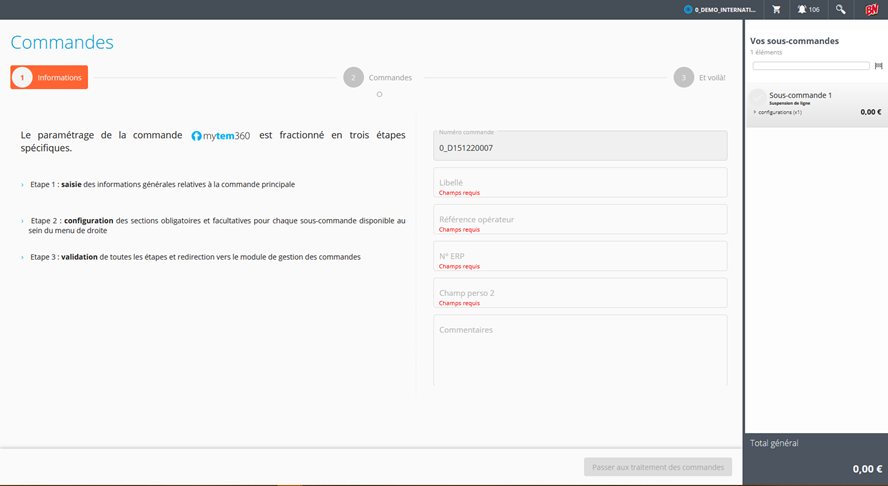Open the 0_DEMO_INTERNATI... perimeter selector
Image resolution: width=888 pixels, height=486 pixels.
point(720,10)
